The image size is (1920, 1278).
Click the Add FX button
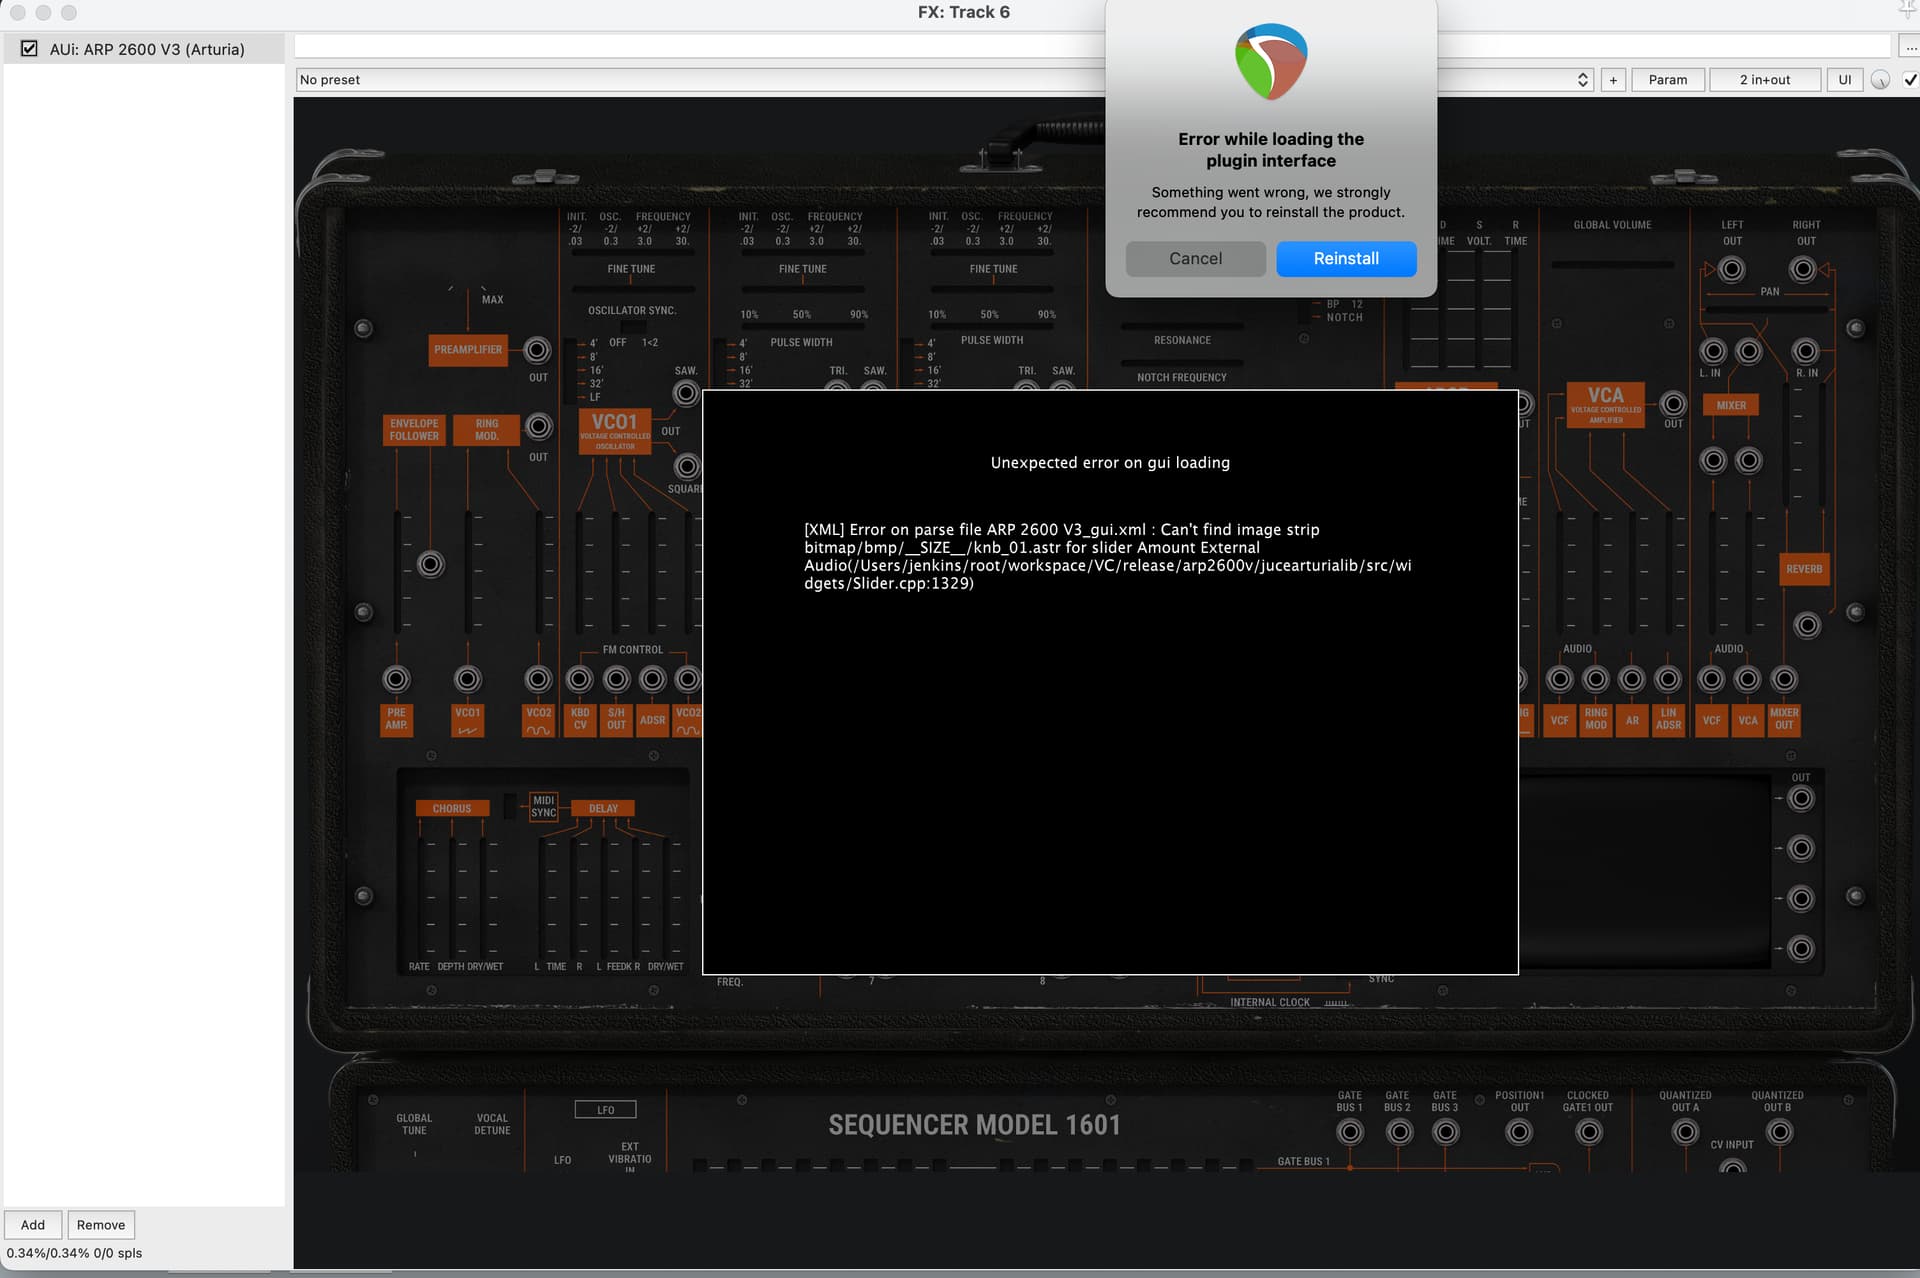[x=33, y=1224]
